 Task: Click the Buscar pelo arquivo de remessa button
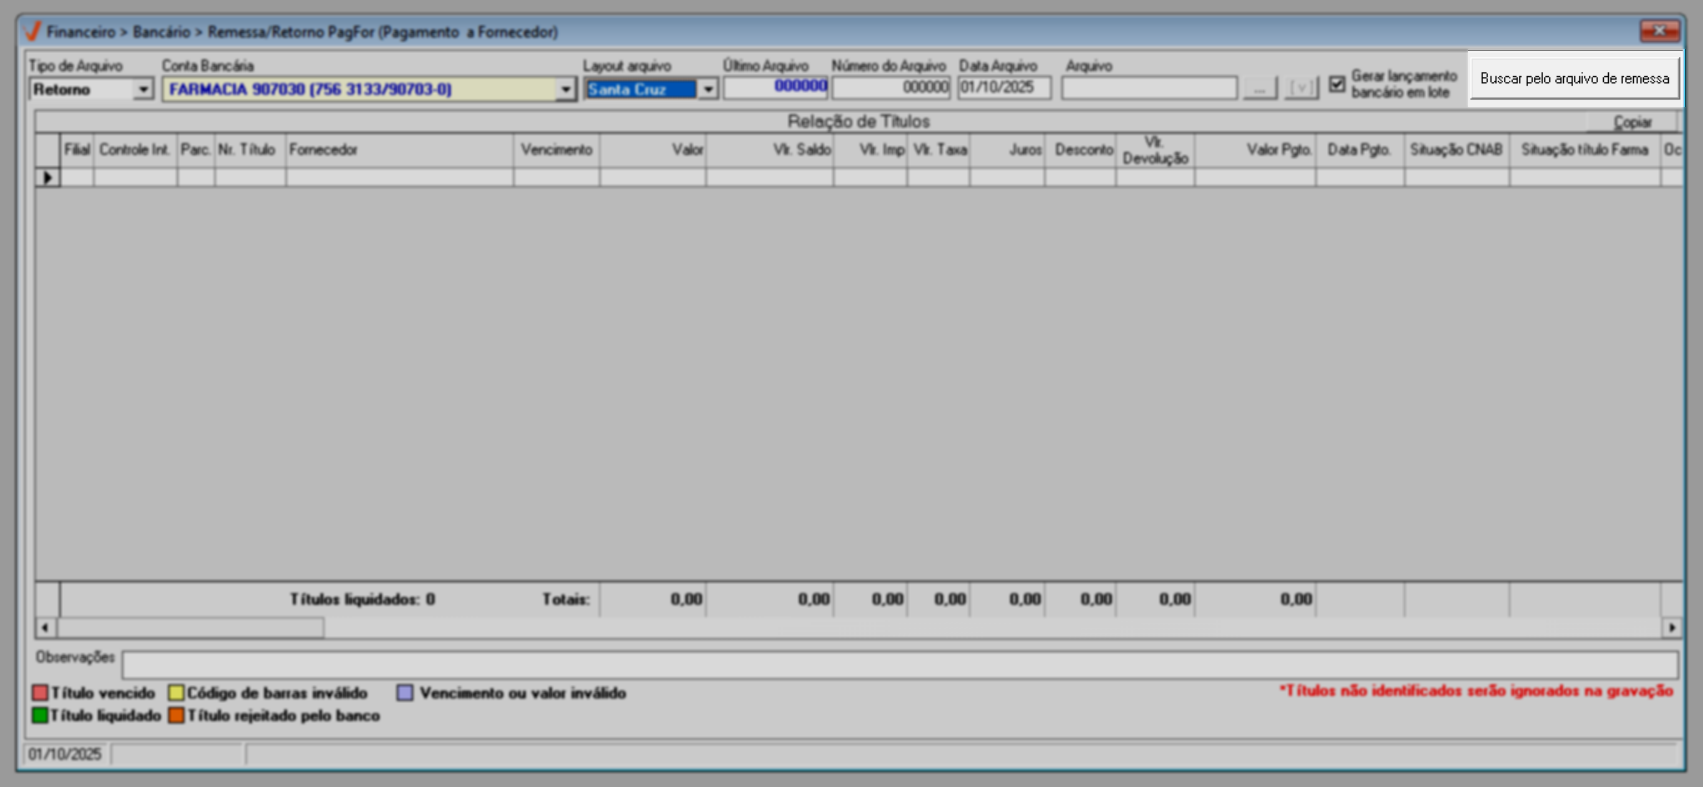(1574, 78)
